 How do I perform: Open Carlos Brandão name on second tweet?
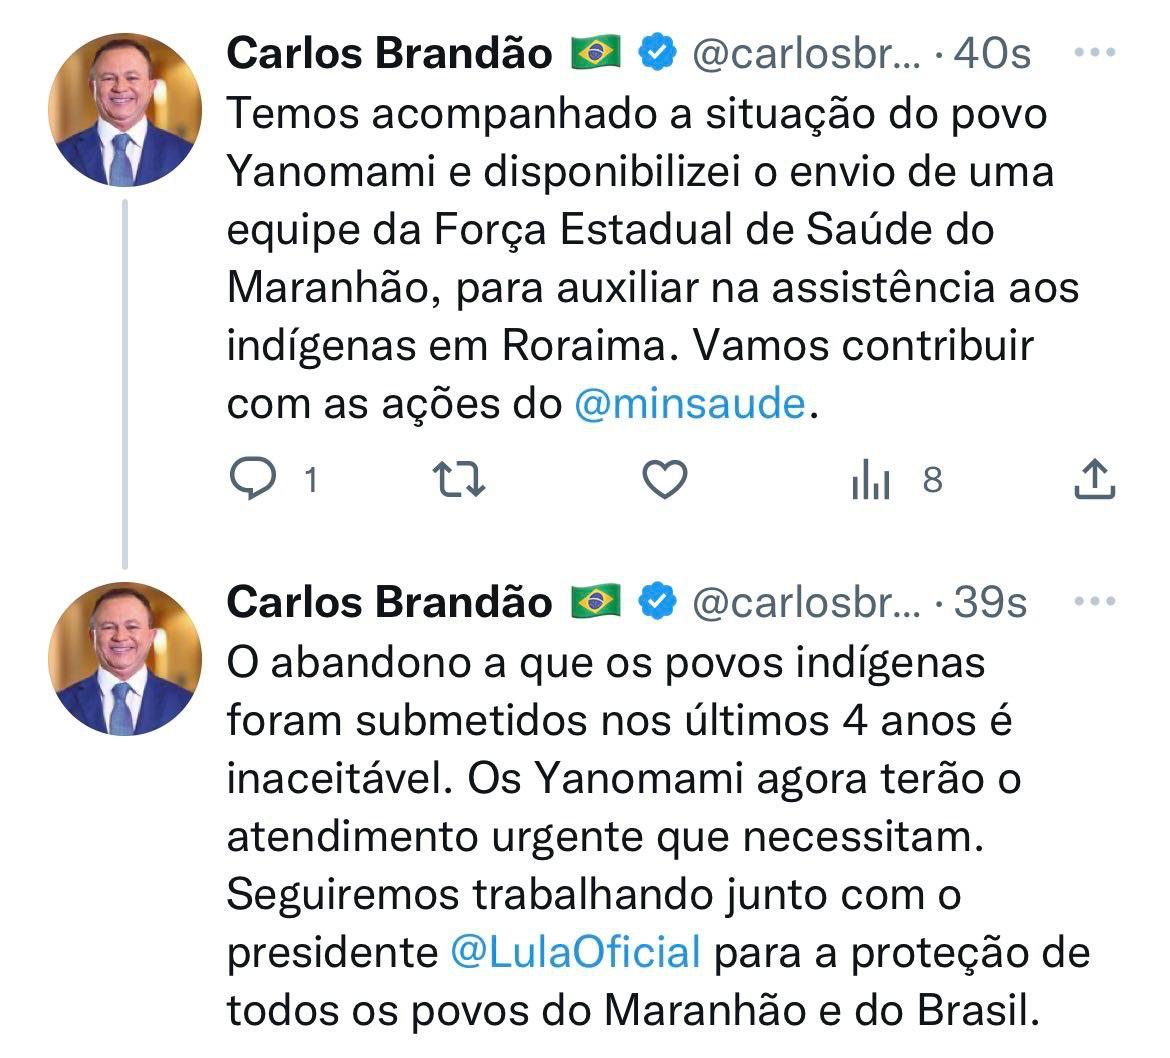tap(389, 602)
